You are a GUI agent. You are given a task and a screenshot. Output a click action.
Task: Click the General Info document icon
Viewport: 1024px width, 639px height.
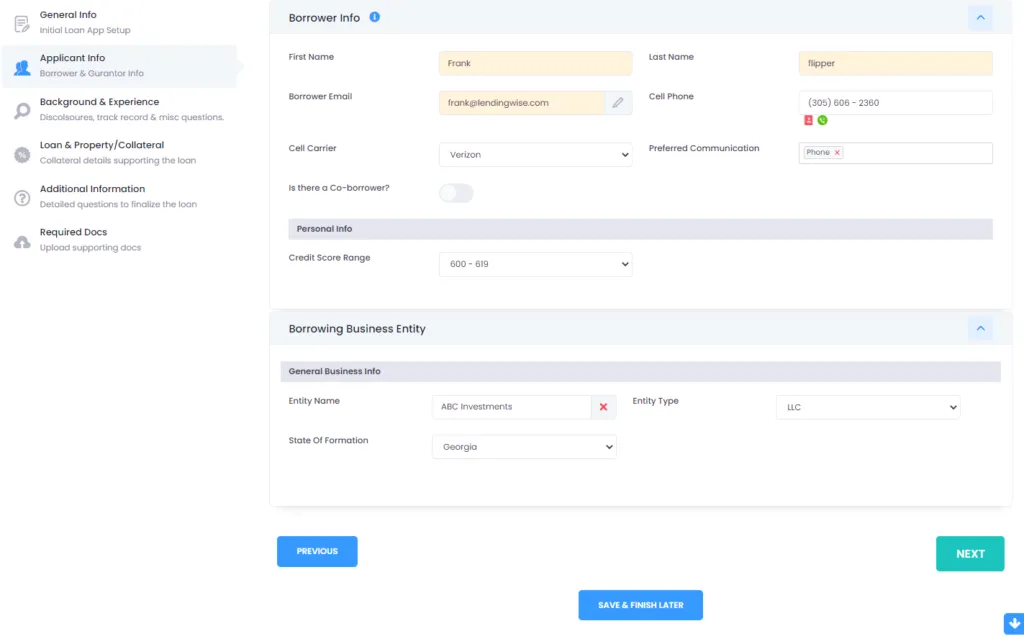coord(22,24)
